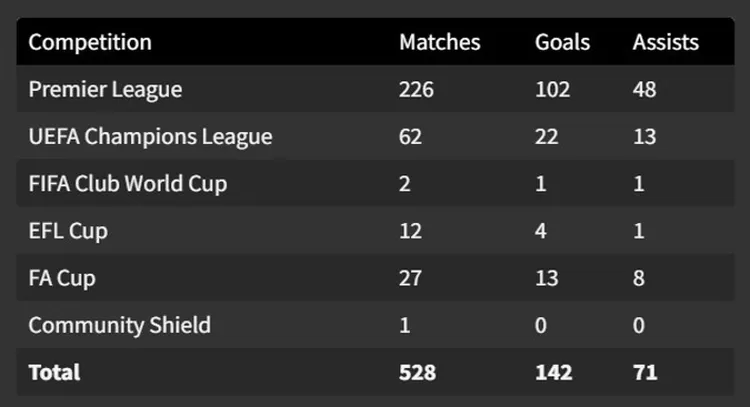The image size is (750, 407).
Task: Click the bold Total row label
Action: click(x=54, y=372)
